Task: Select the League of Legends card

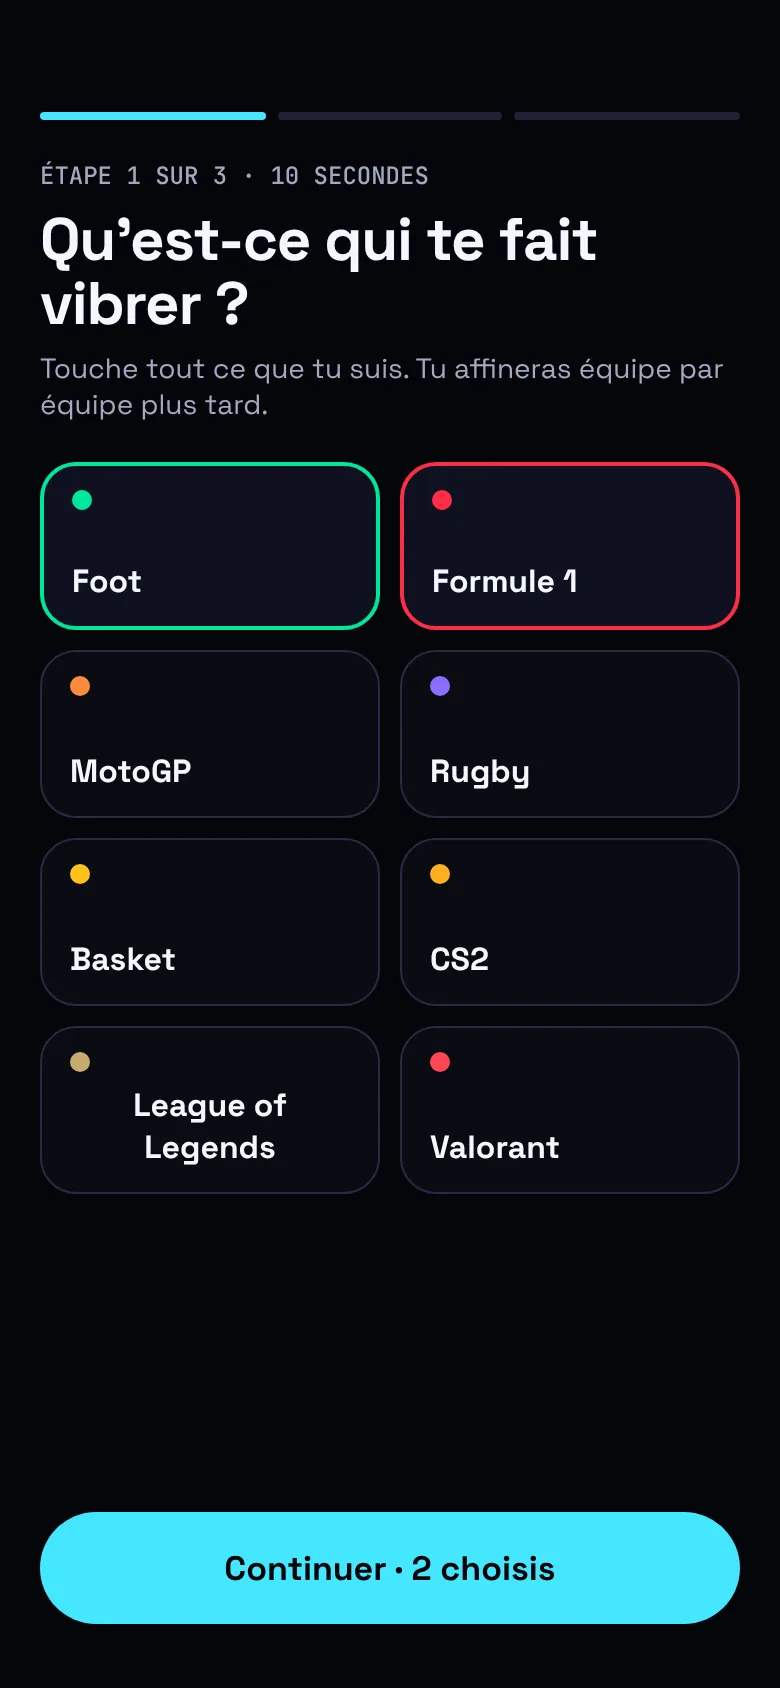Action: pyautogui.click(x=210, y=1110)
